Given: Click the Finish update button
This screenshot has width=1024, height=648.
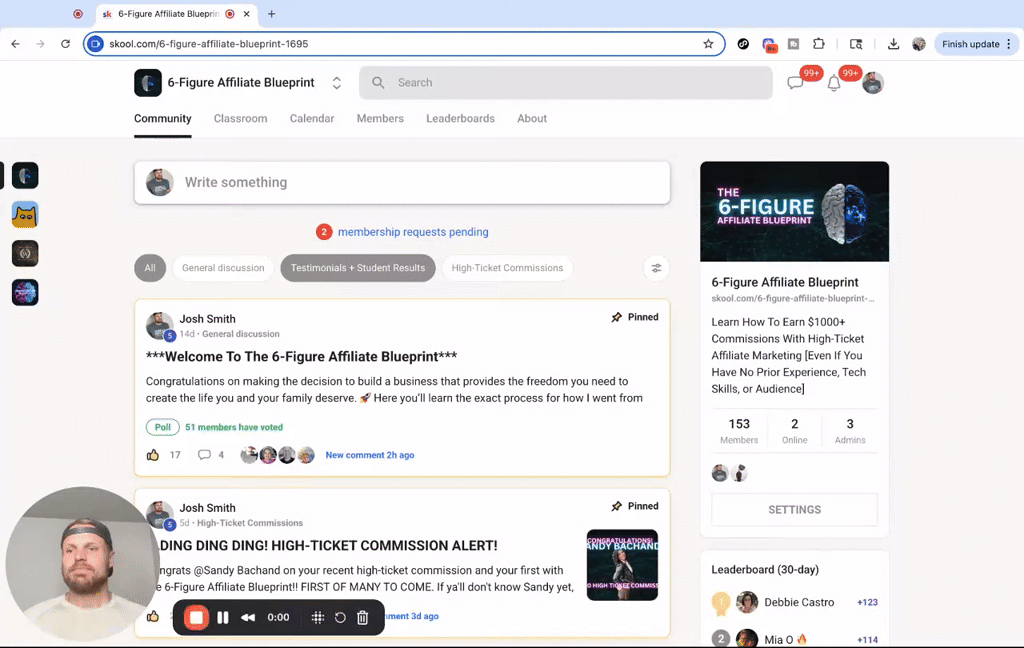Looking at the screenshot, I should tap(976, 44).
